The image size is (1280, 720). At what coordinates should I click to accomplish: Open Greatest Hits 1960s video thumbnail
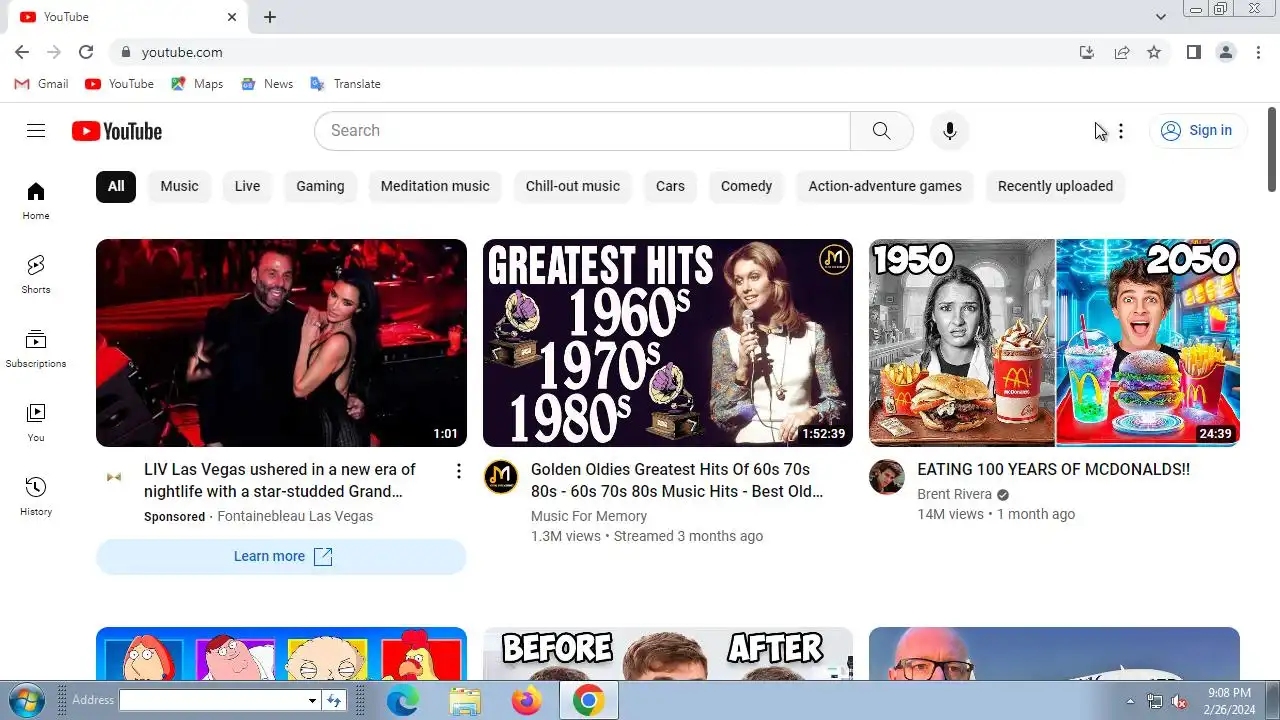668,343
